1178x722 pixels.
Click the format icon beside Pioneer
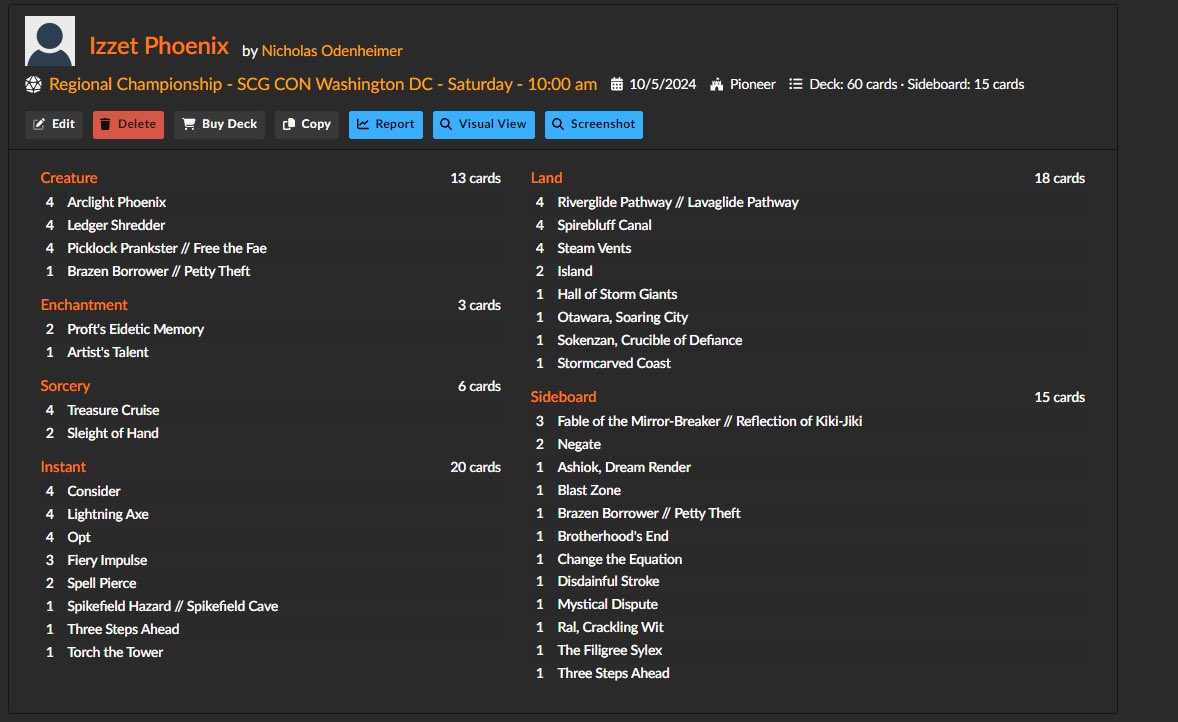point(717,84)
